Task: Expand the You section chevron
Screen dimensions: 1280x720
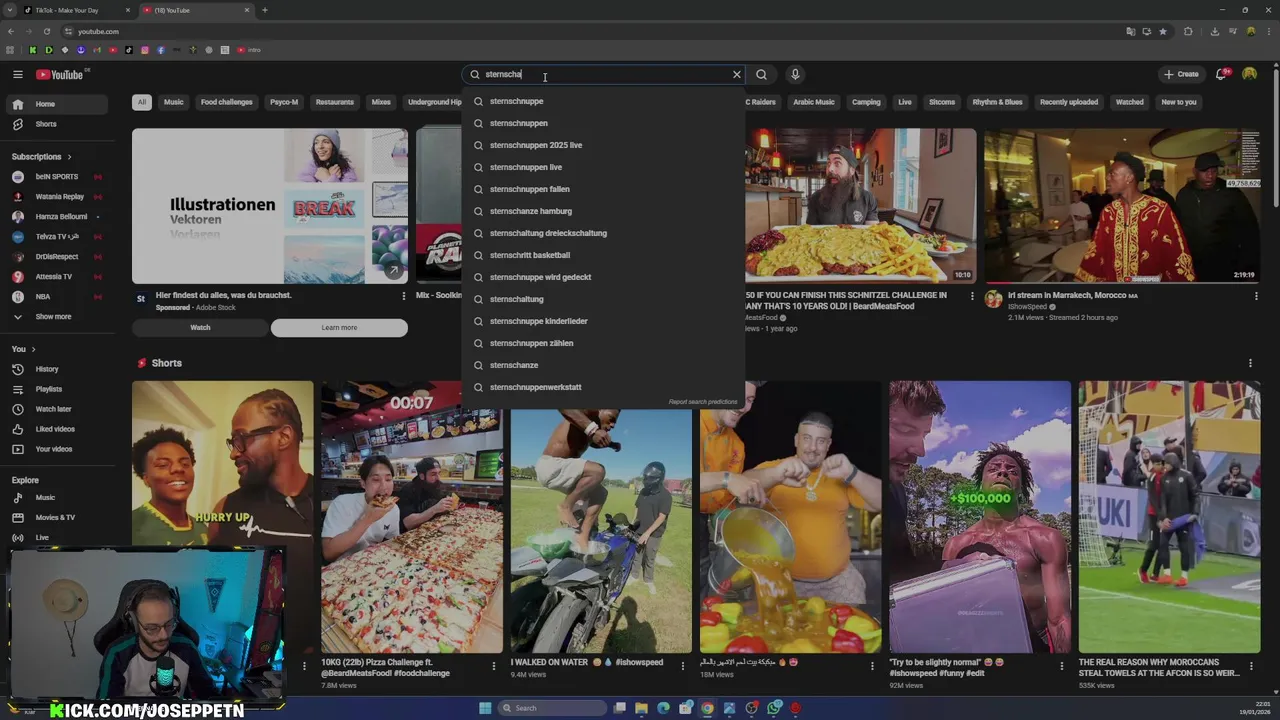Action: tap(33, 349)
